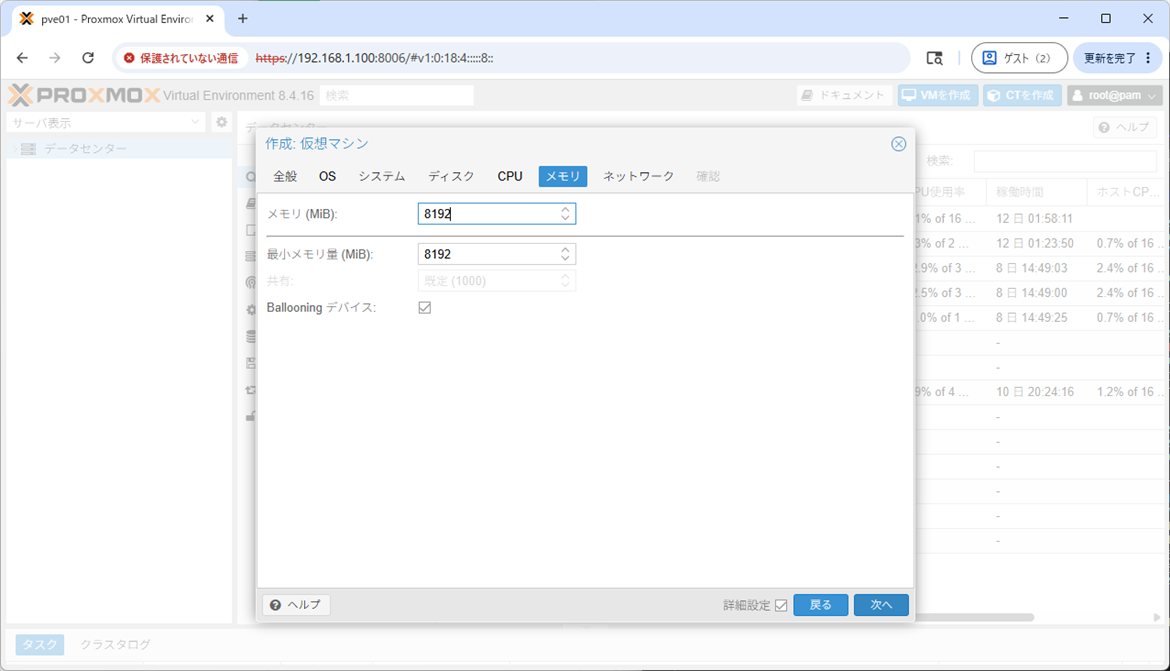The width and height of the screenshot is (1170, 671).
Task: Select the メモリ tab
Action: 563,176
